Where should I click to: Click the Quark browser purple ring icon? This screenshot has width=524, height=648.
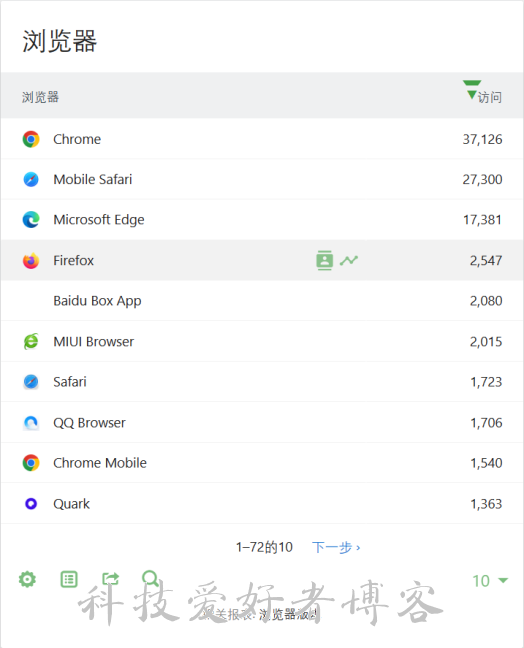pyautogui.click(x=31, y=503)
